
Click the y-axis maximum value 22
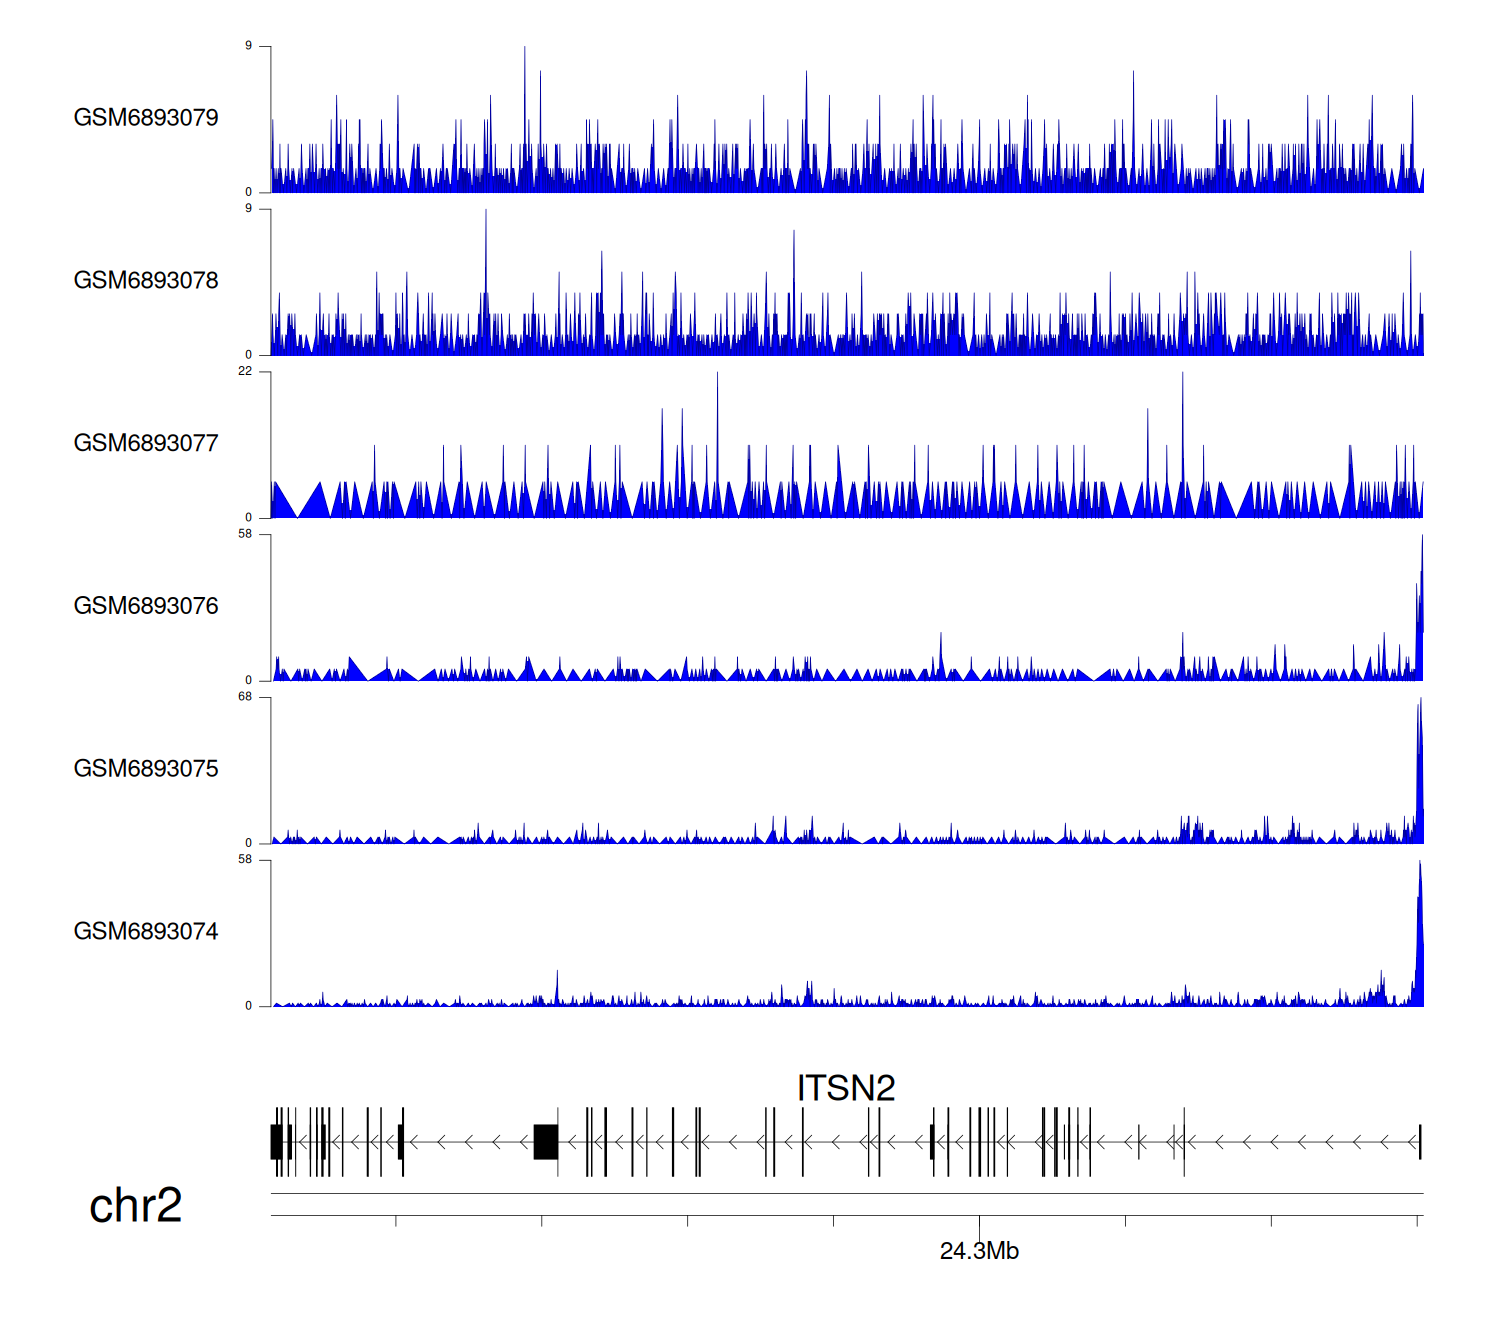[245, 371]
